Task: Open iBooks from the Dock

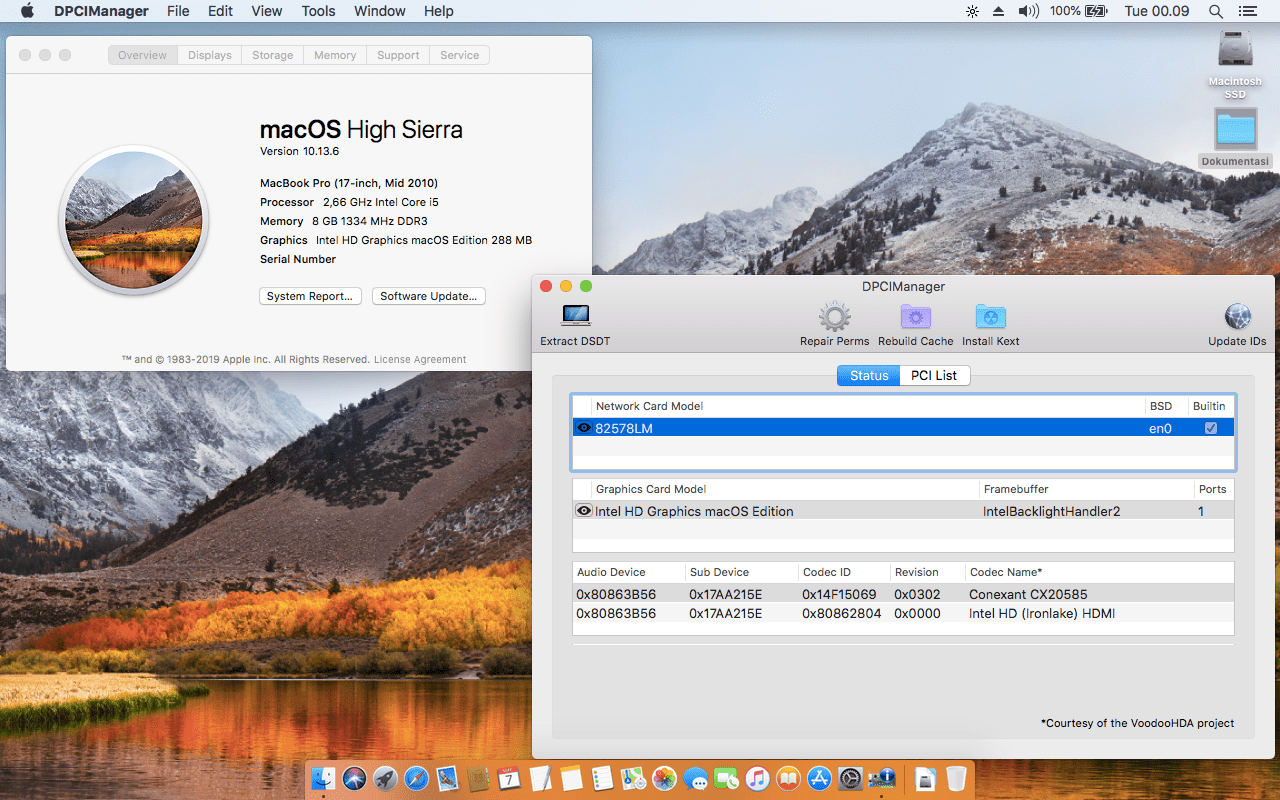Action: [x=788, y=779]
